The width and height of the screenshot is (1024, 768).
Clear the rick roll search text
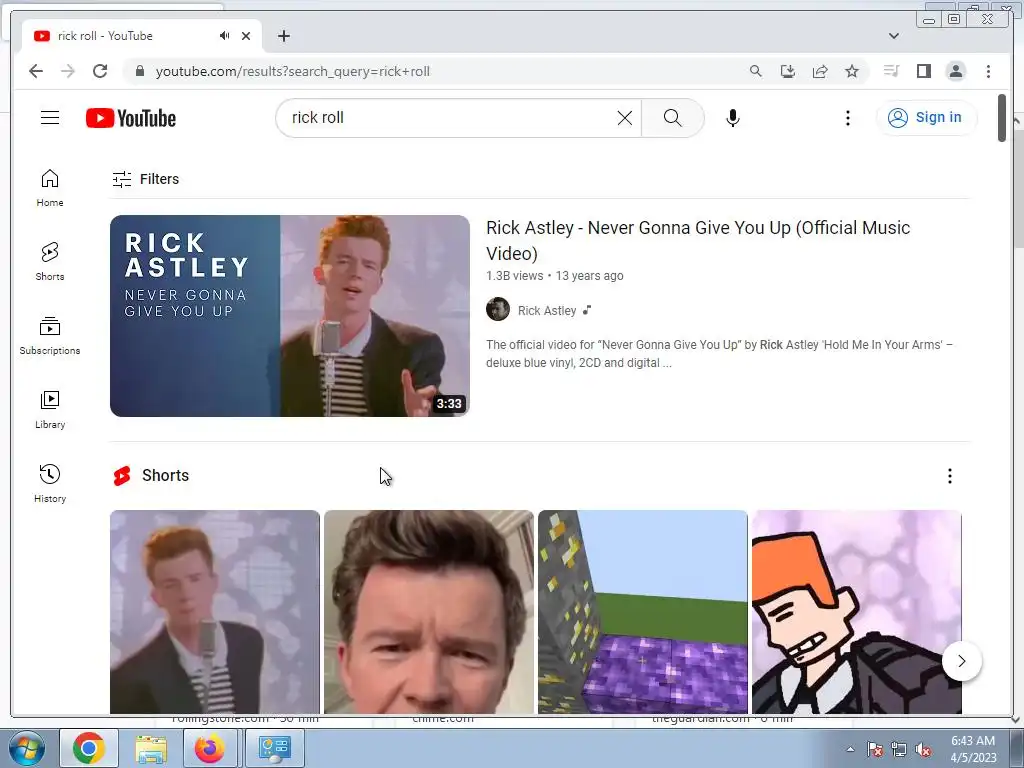[x=625, y=118]
